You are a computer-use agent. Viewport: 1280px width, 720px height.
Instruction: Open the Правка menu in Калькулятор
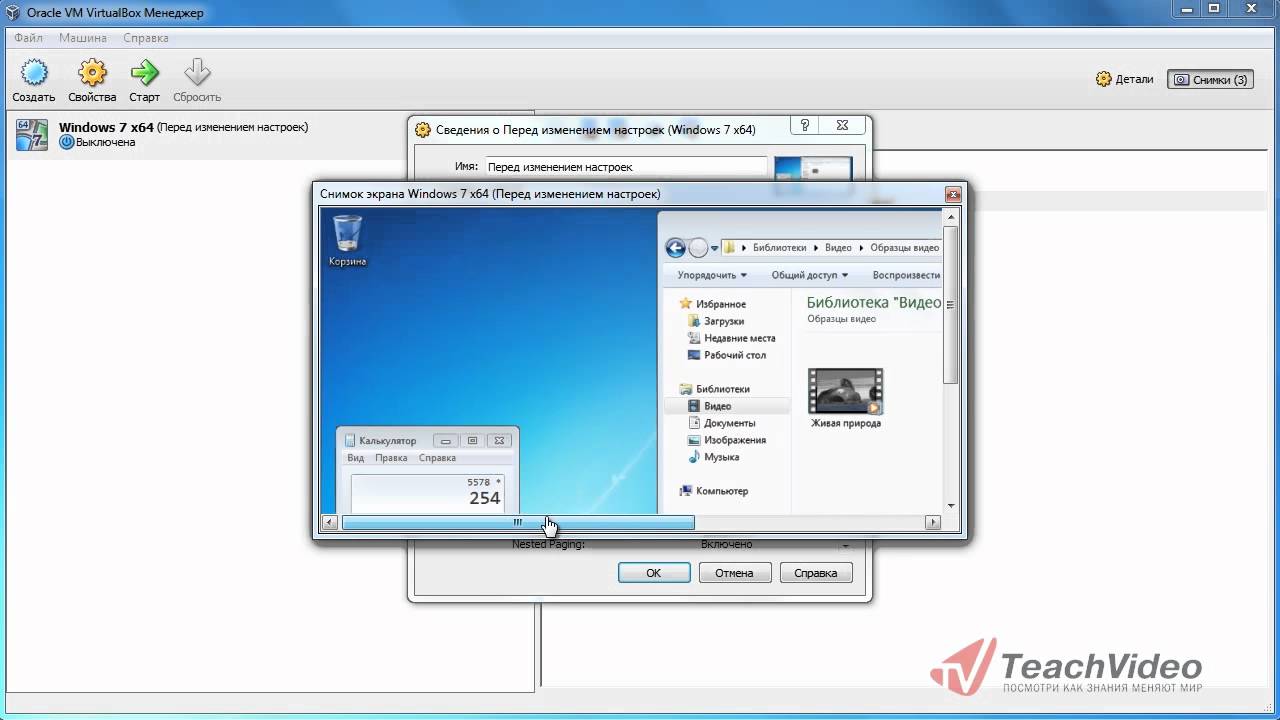coord(391,458)
